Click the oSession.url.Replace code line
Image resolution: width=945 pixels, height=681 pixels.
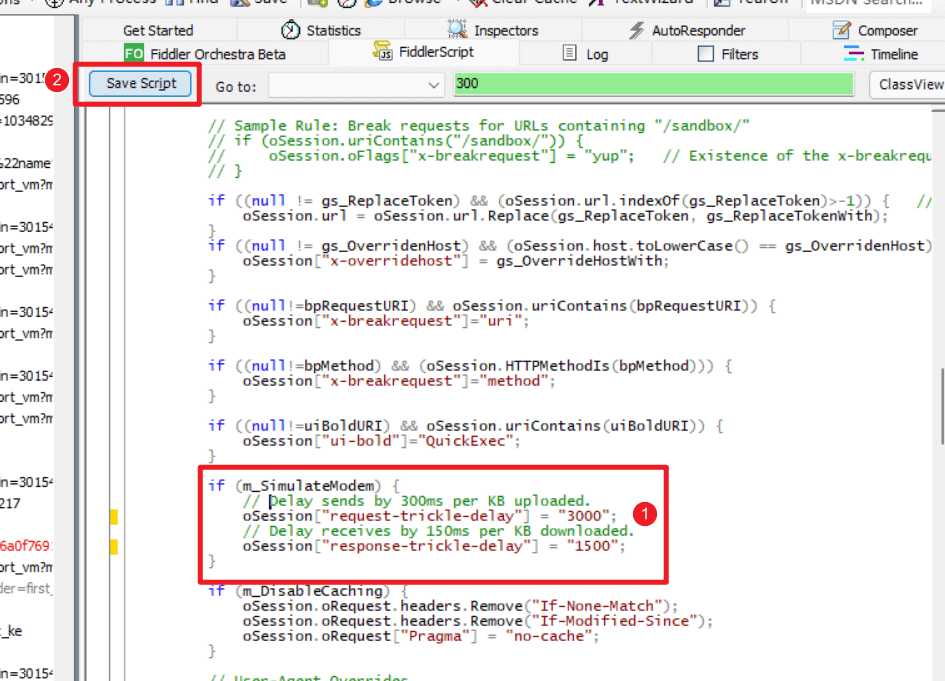(x=565, y=216)
